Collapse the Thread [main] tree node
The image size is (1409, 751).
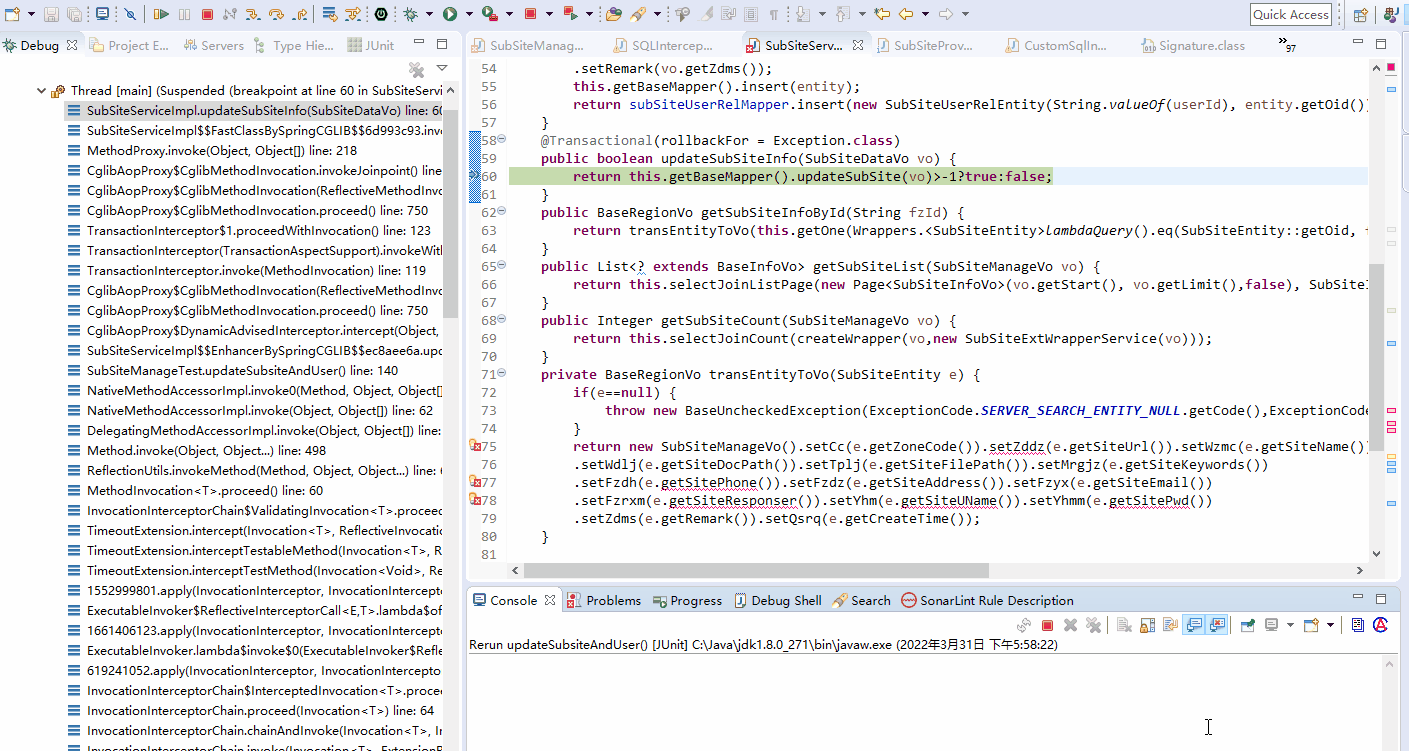(41, 90)
